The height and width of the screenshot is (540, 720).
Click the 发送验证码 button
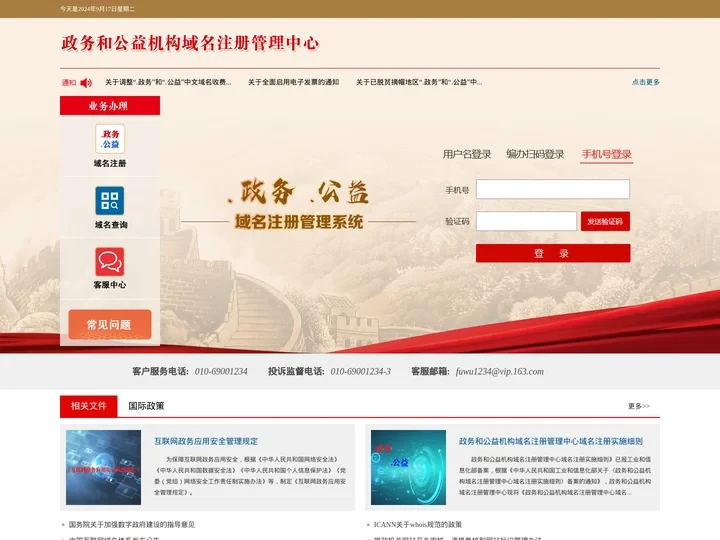(605, 221)
